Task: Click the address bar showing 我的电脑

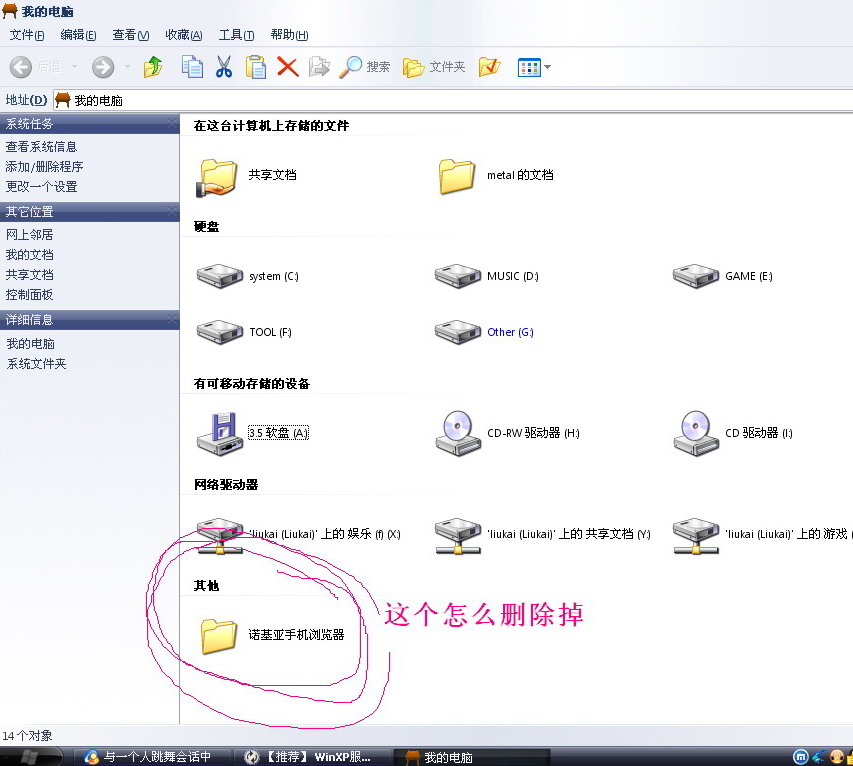Action: pos(453,100)
